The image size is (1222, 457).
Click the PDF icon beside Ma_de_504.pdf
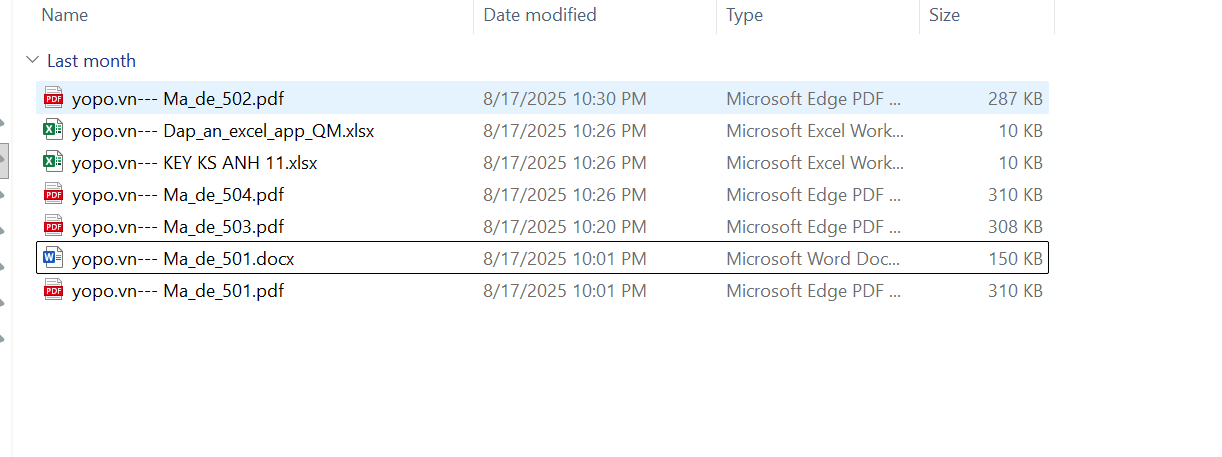pos(53,194)
